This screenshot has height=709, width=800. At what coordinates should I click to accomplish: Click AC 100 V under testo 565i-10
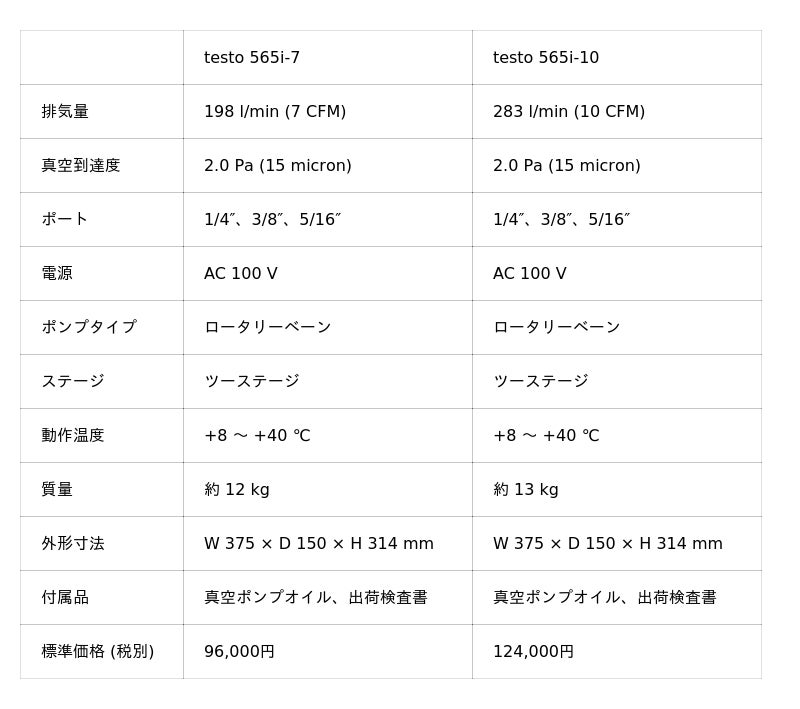530,274
